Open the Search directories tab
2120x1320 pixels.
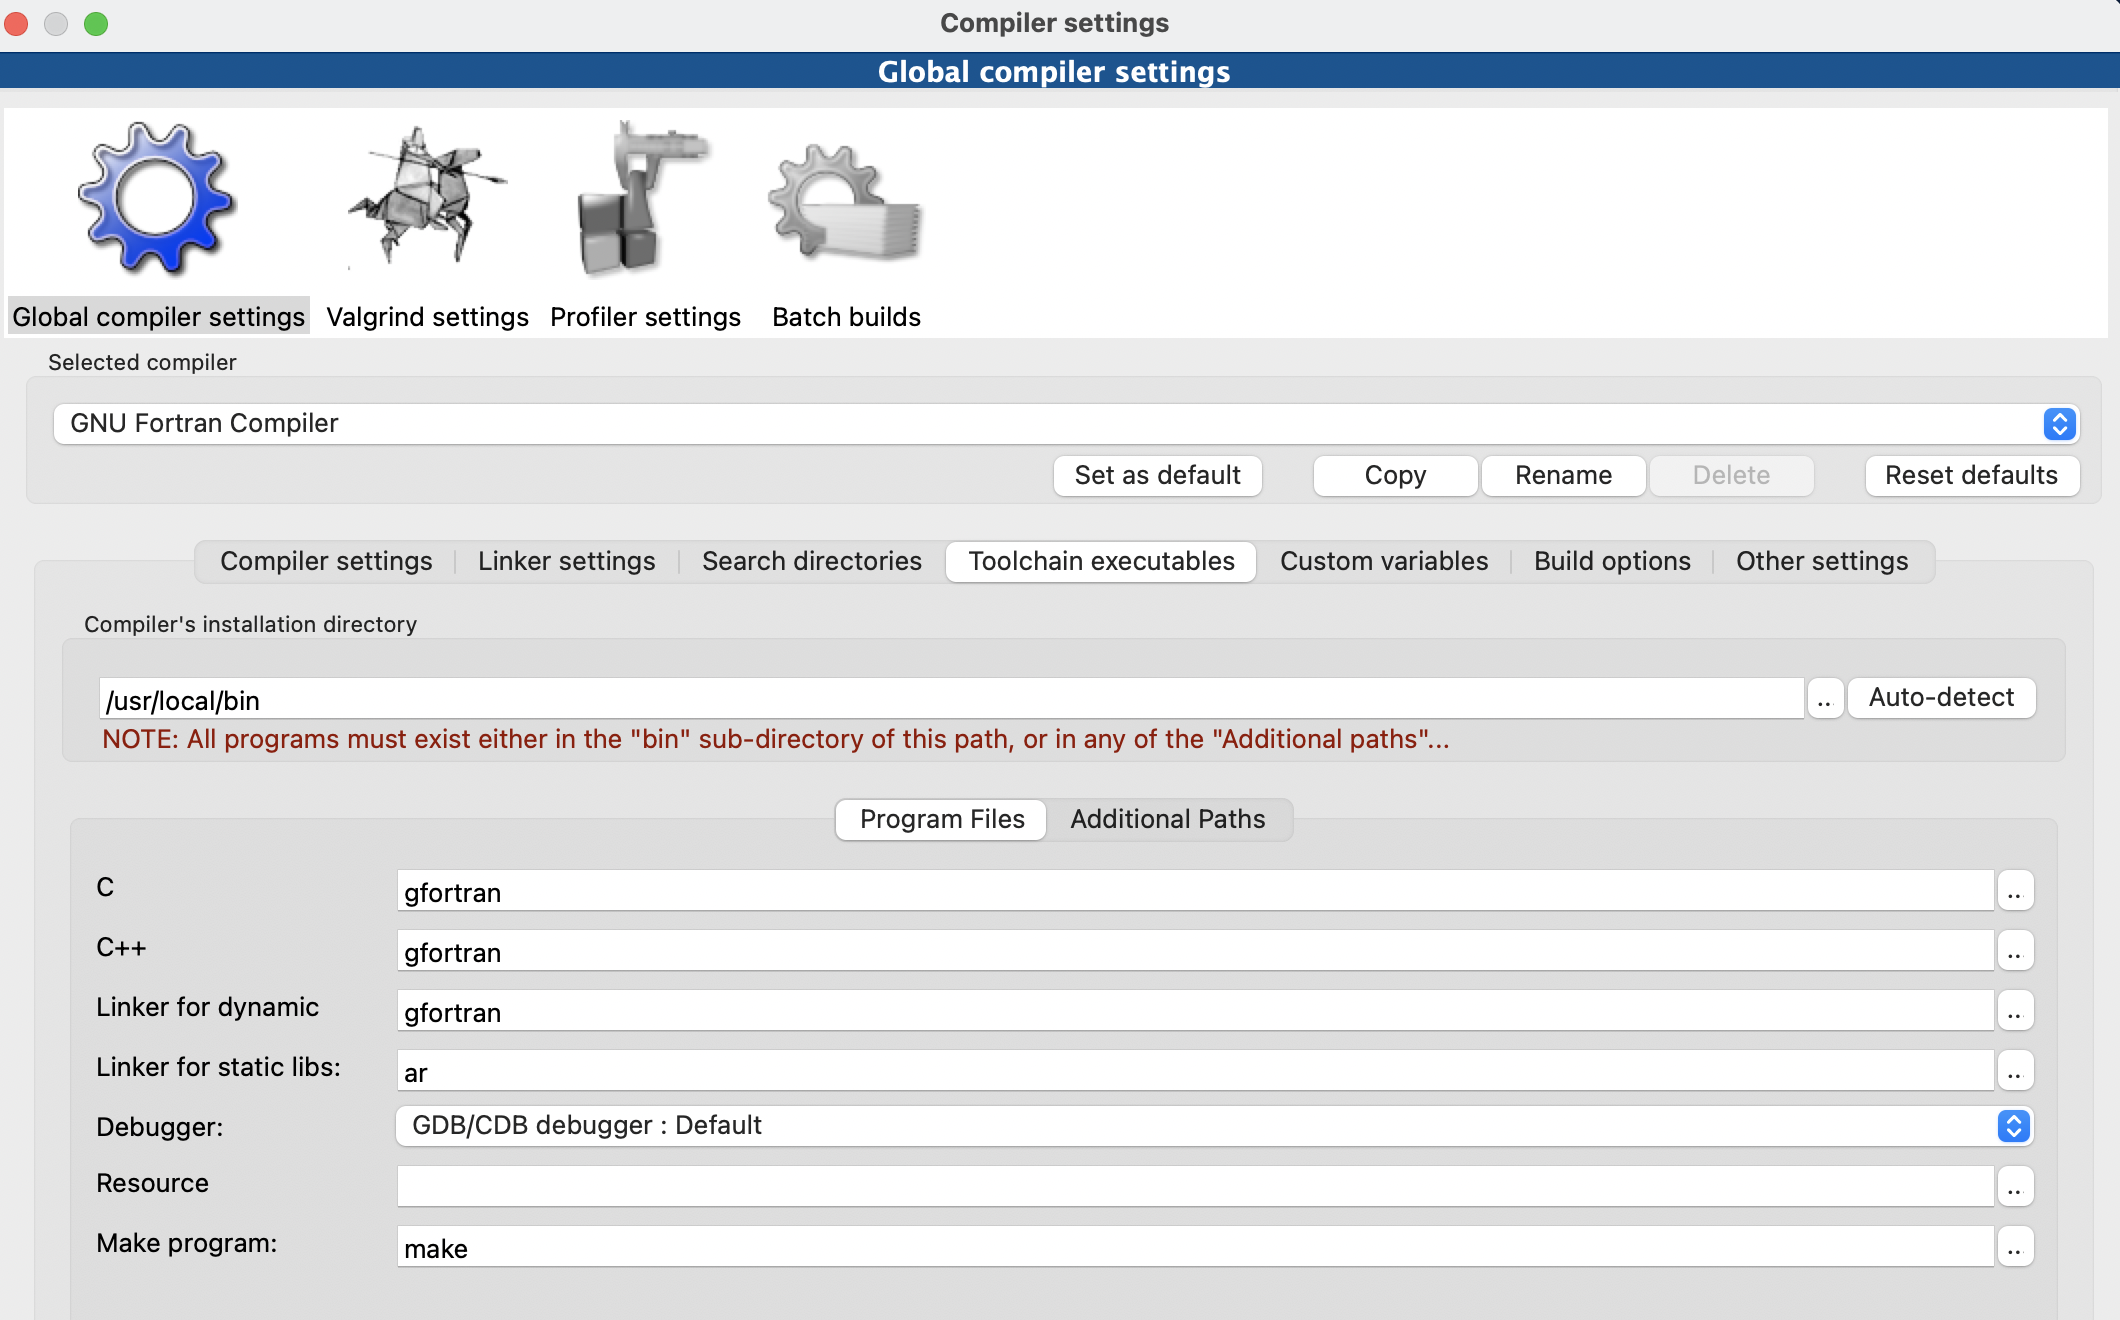point(811,561)
